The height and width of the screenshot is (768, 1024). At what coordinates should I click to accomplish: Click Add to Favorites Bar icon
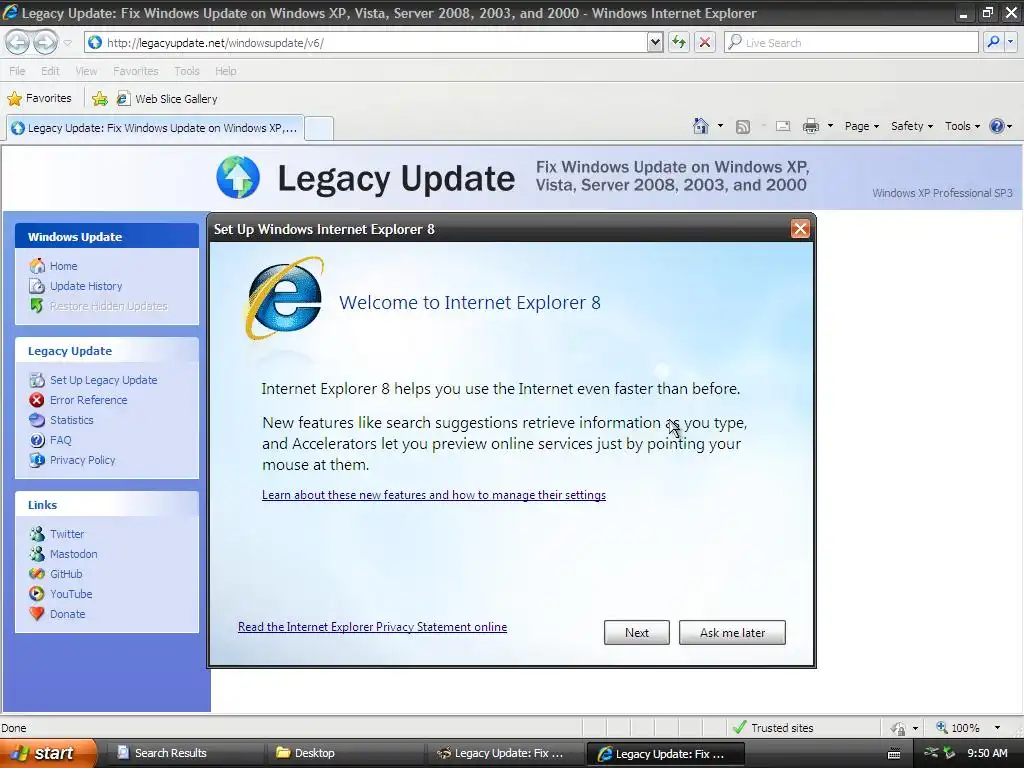tap(100, 99)
